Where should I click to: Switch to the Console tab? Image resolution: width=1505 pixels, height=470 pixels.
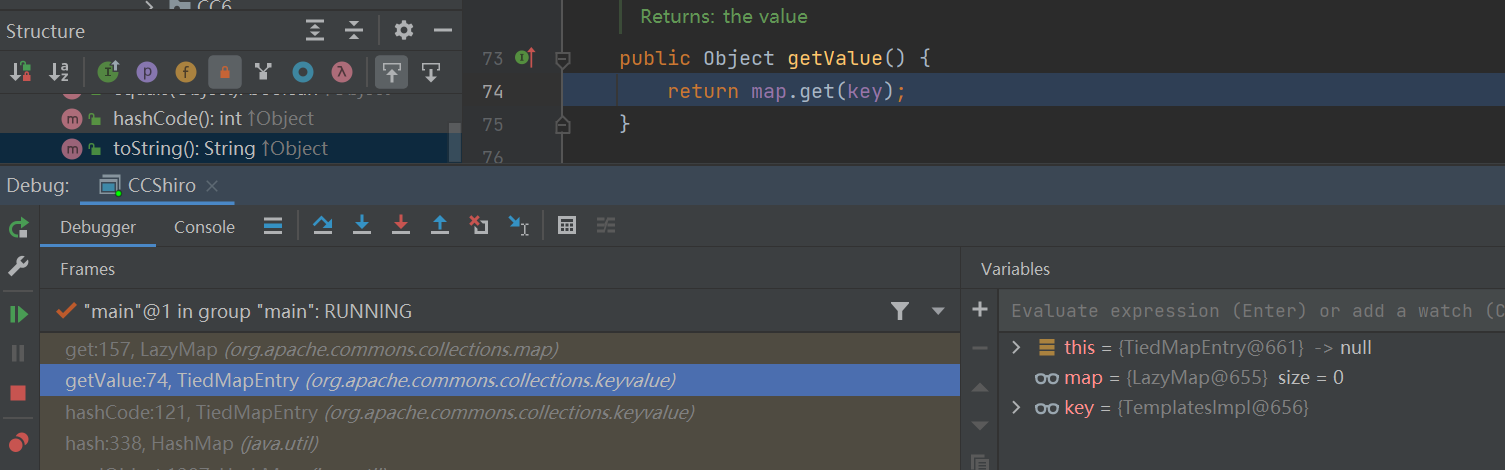coord(204,227)
